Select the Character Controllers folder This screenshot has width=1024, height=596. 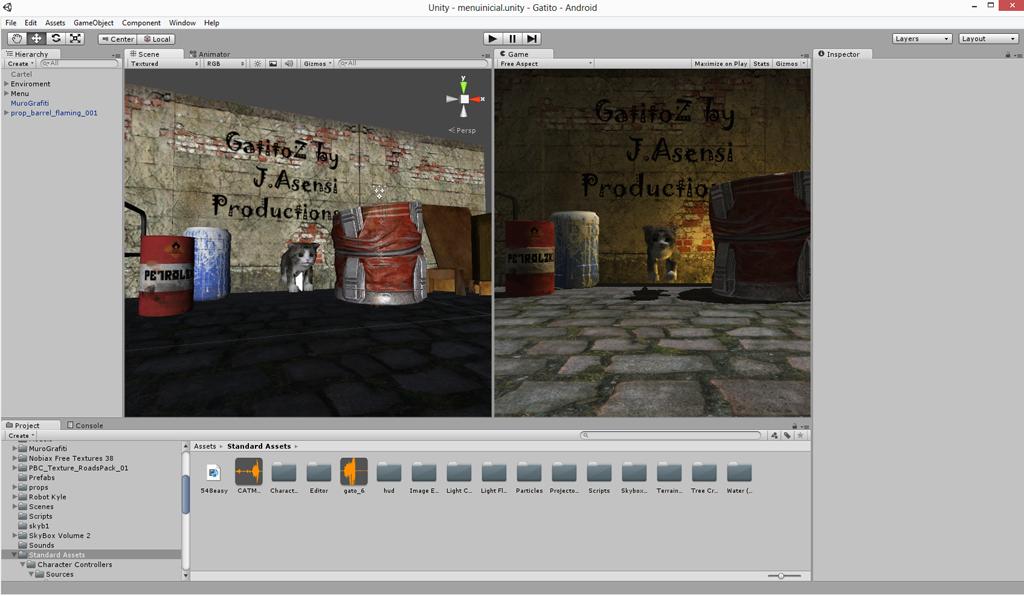(x=74, y=565)
